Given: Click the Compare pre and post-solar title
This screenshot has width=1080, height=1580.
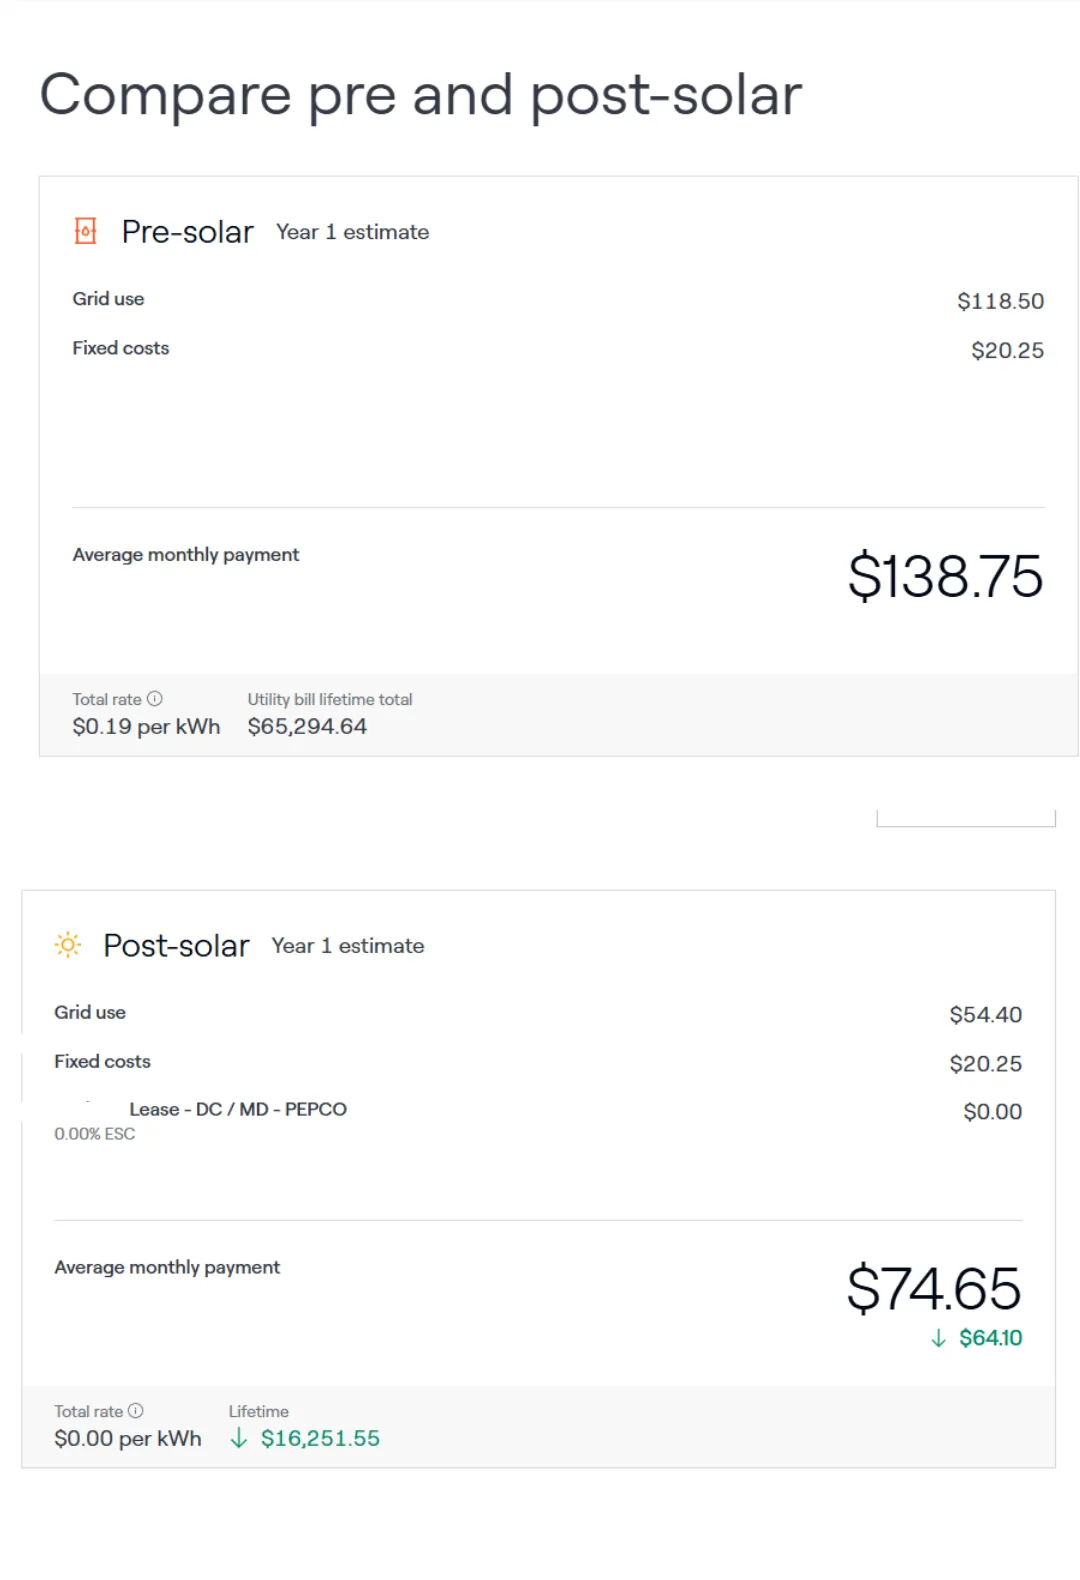Looking at the screenshot, I should (x=420, y=96).
